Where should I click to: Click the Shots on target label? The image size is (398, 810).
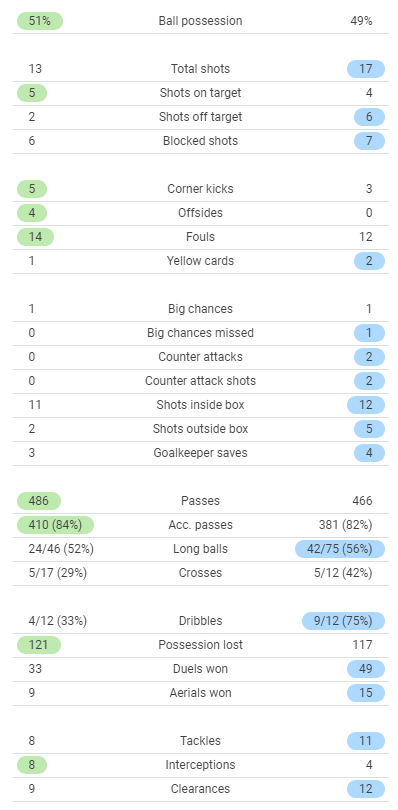(201, 93)
